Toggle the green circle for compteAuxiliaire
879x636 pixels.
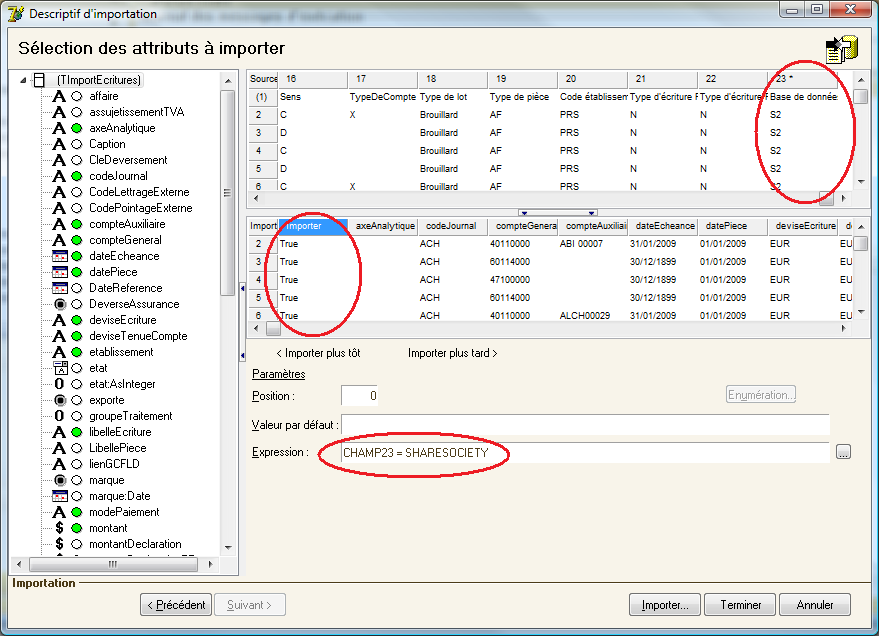coord(77,224)
